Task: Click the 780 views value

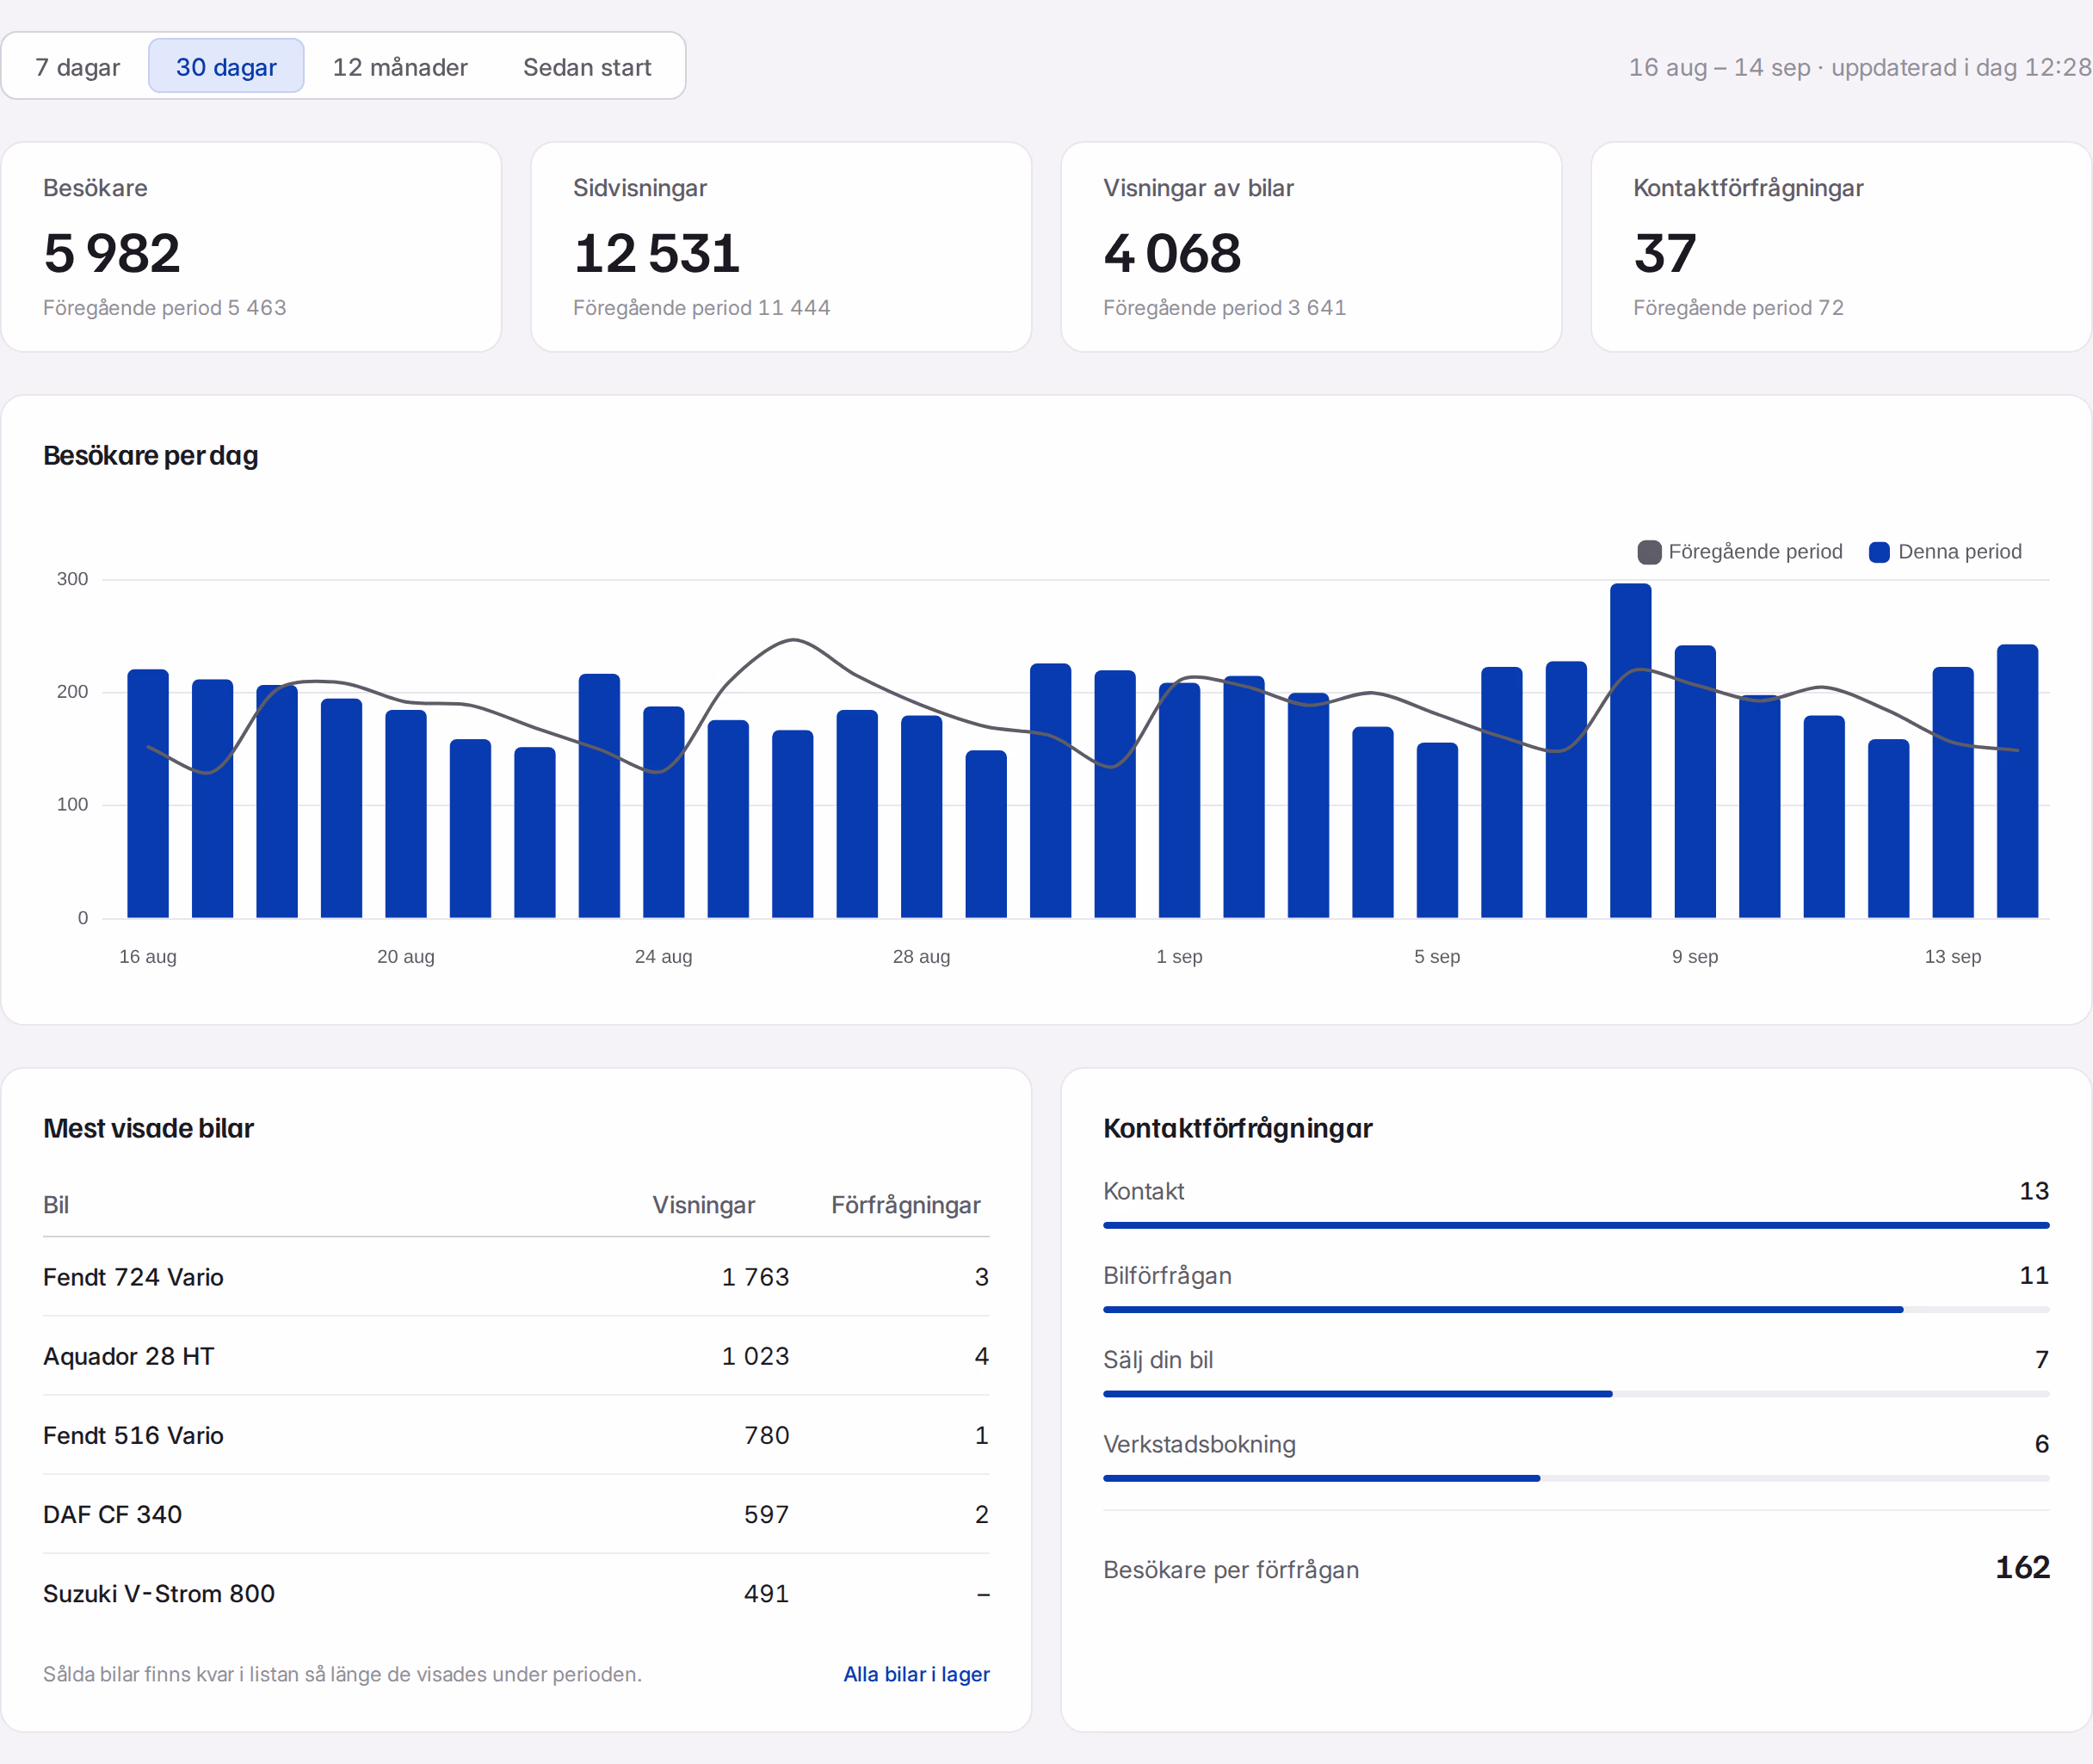Action: coord(767,1435)
